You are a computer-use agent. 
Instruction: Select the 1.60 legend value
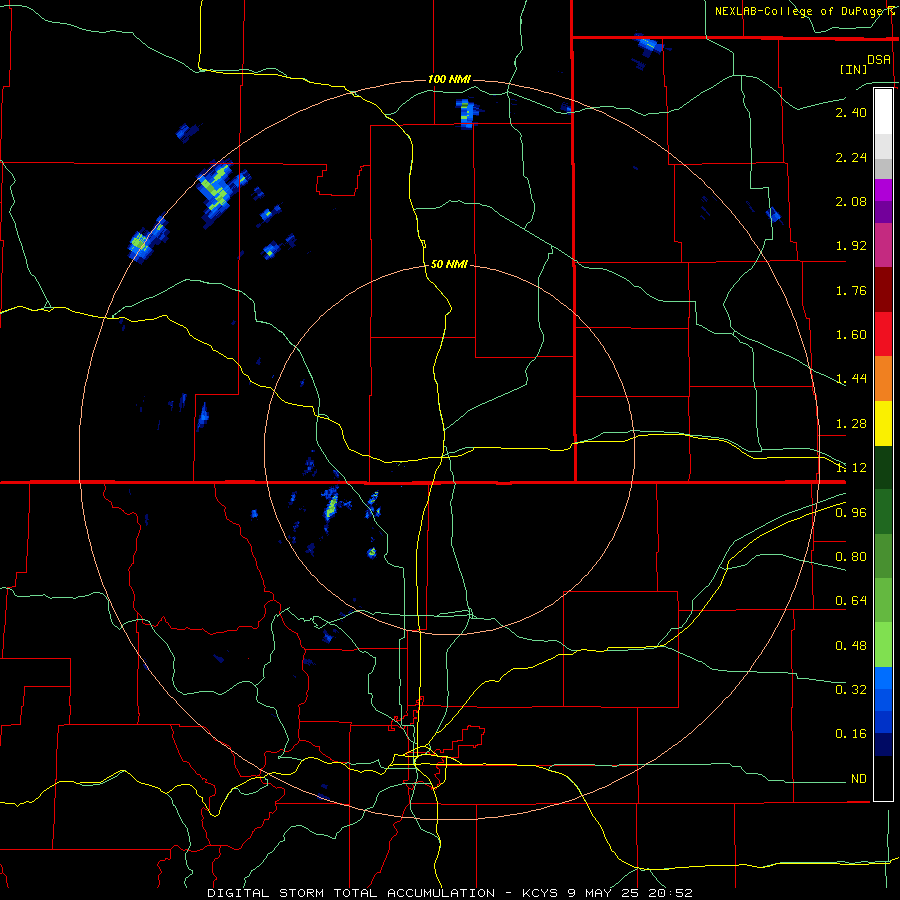[x=851, y=335]
